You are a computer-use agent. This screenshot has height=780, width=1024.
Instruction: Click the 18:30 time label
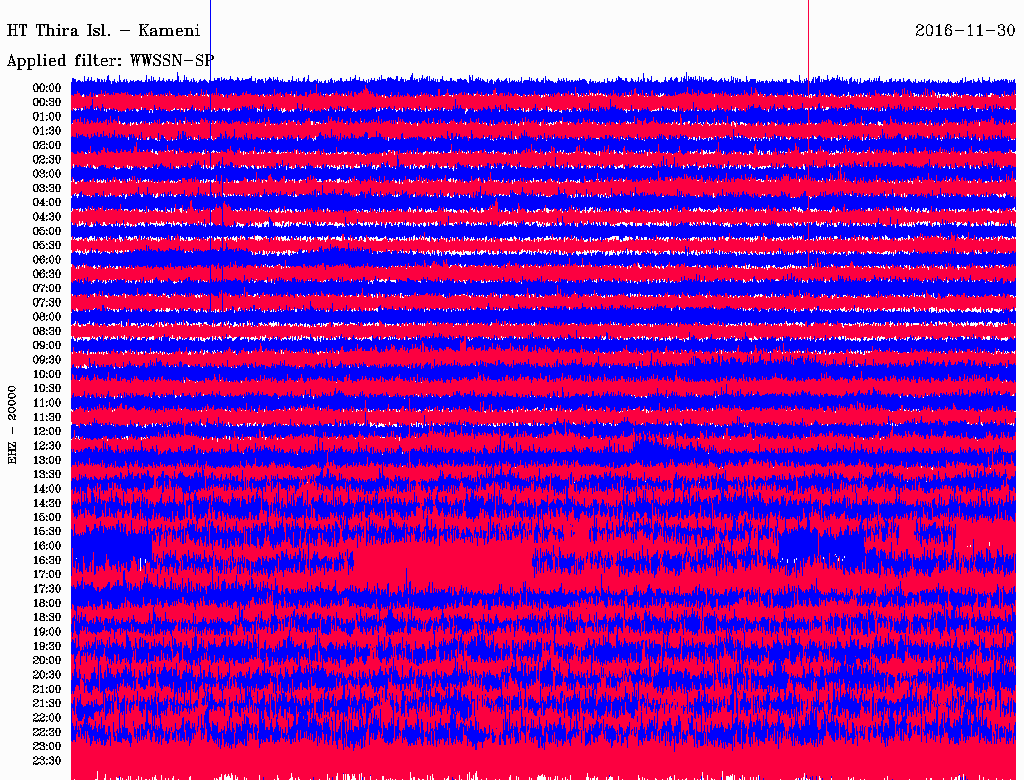pyautogui.click(x=47, y=617)
